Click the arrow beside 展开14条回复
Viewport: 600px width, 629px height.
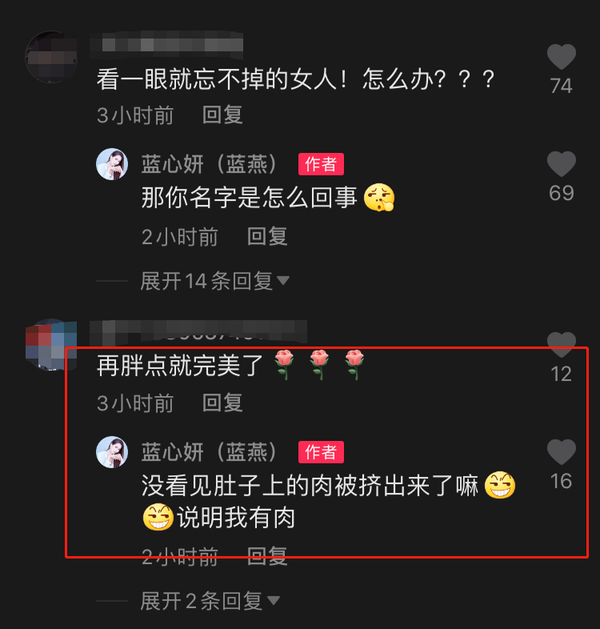click(x=283, y=280)
